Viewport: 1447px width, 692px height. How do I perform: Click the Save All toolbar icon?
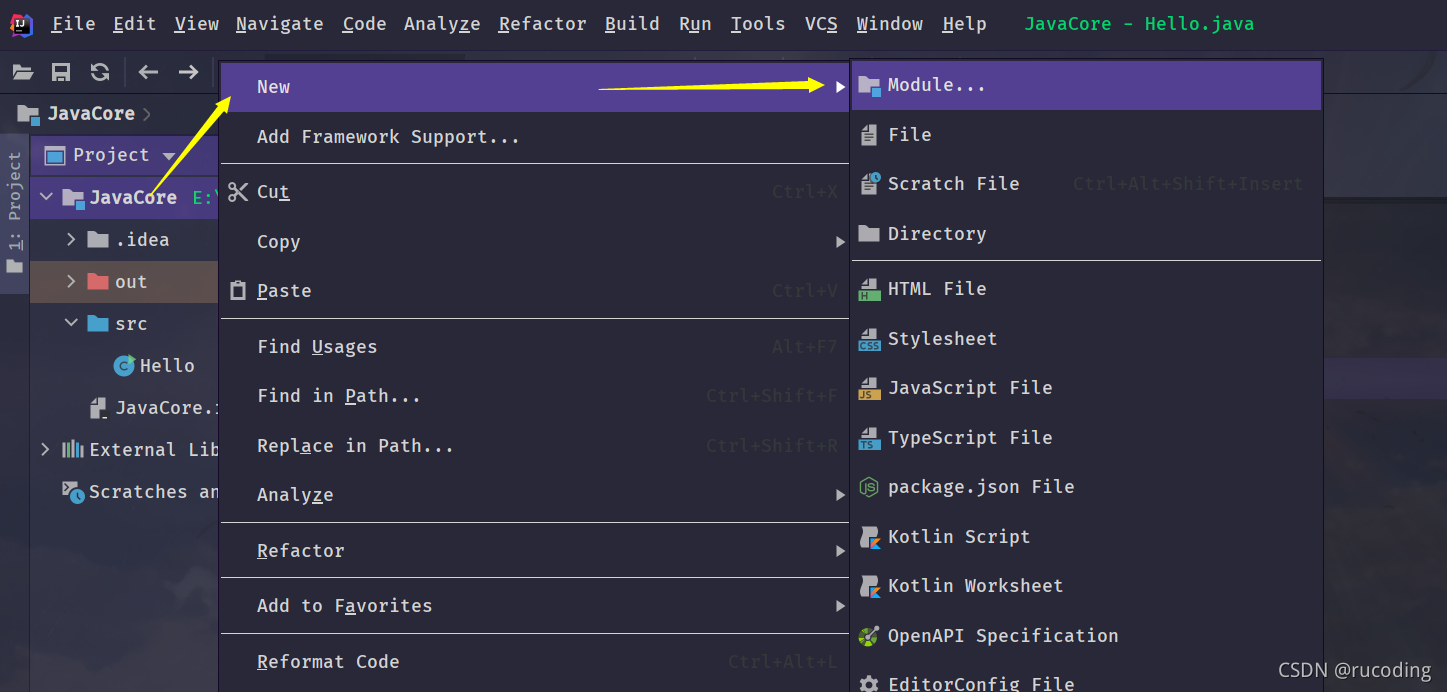(61, 72)
